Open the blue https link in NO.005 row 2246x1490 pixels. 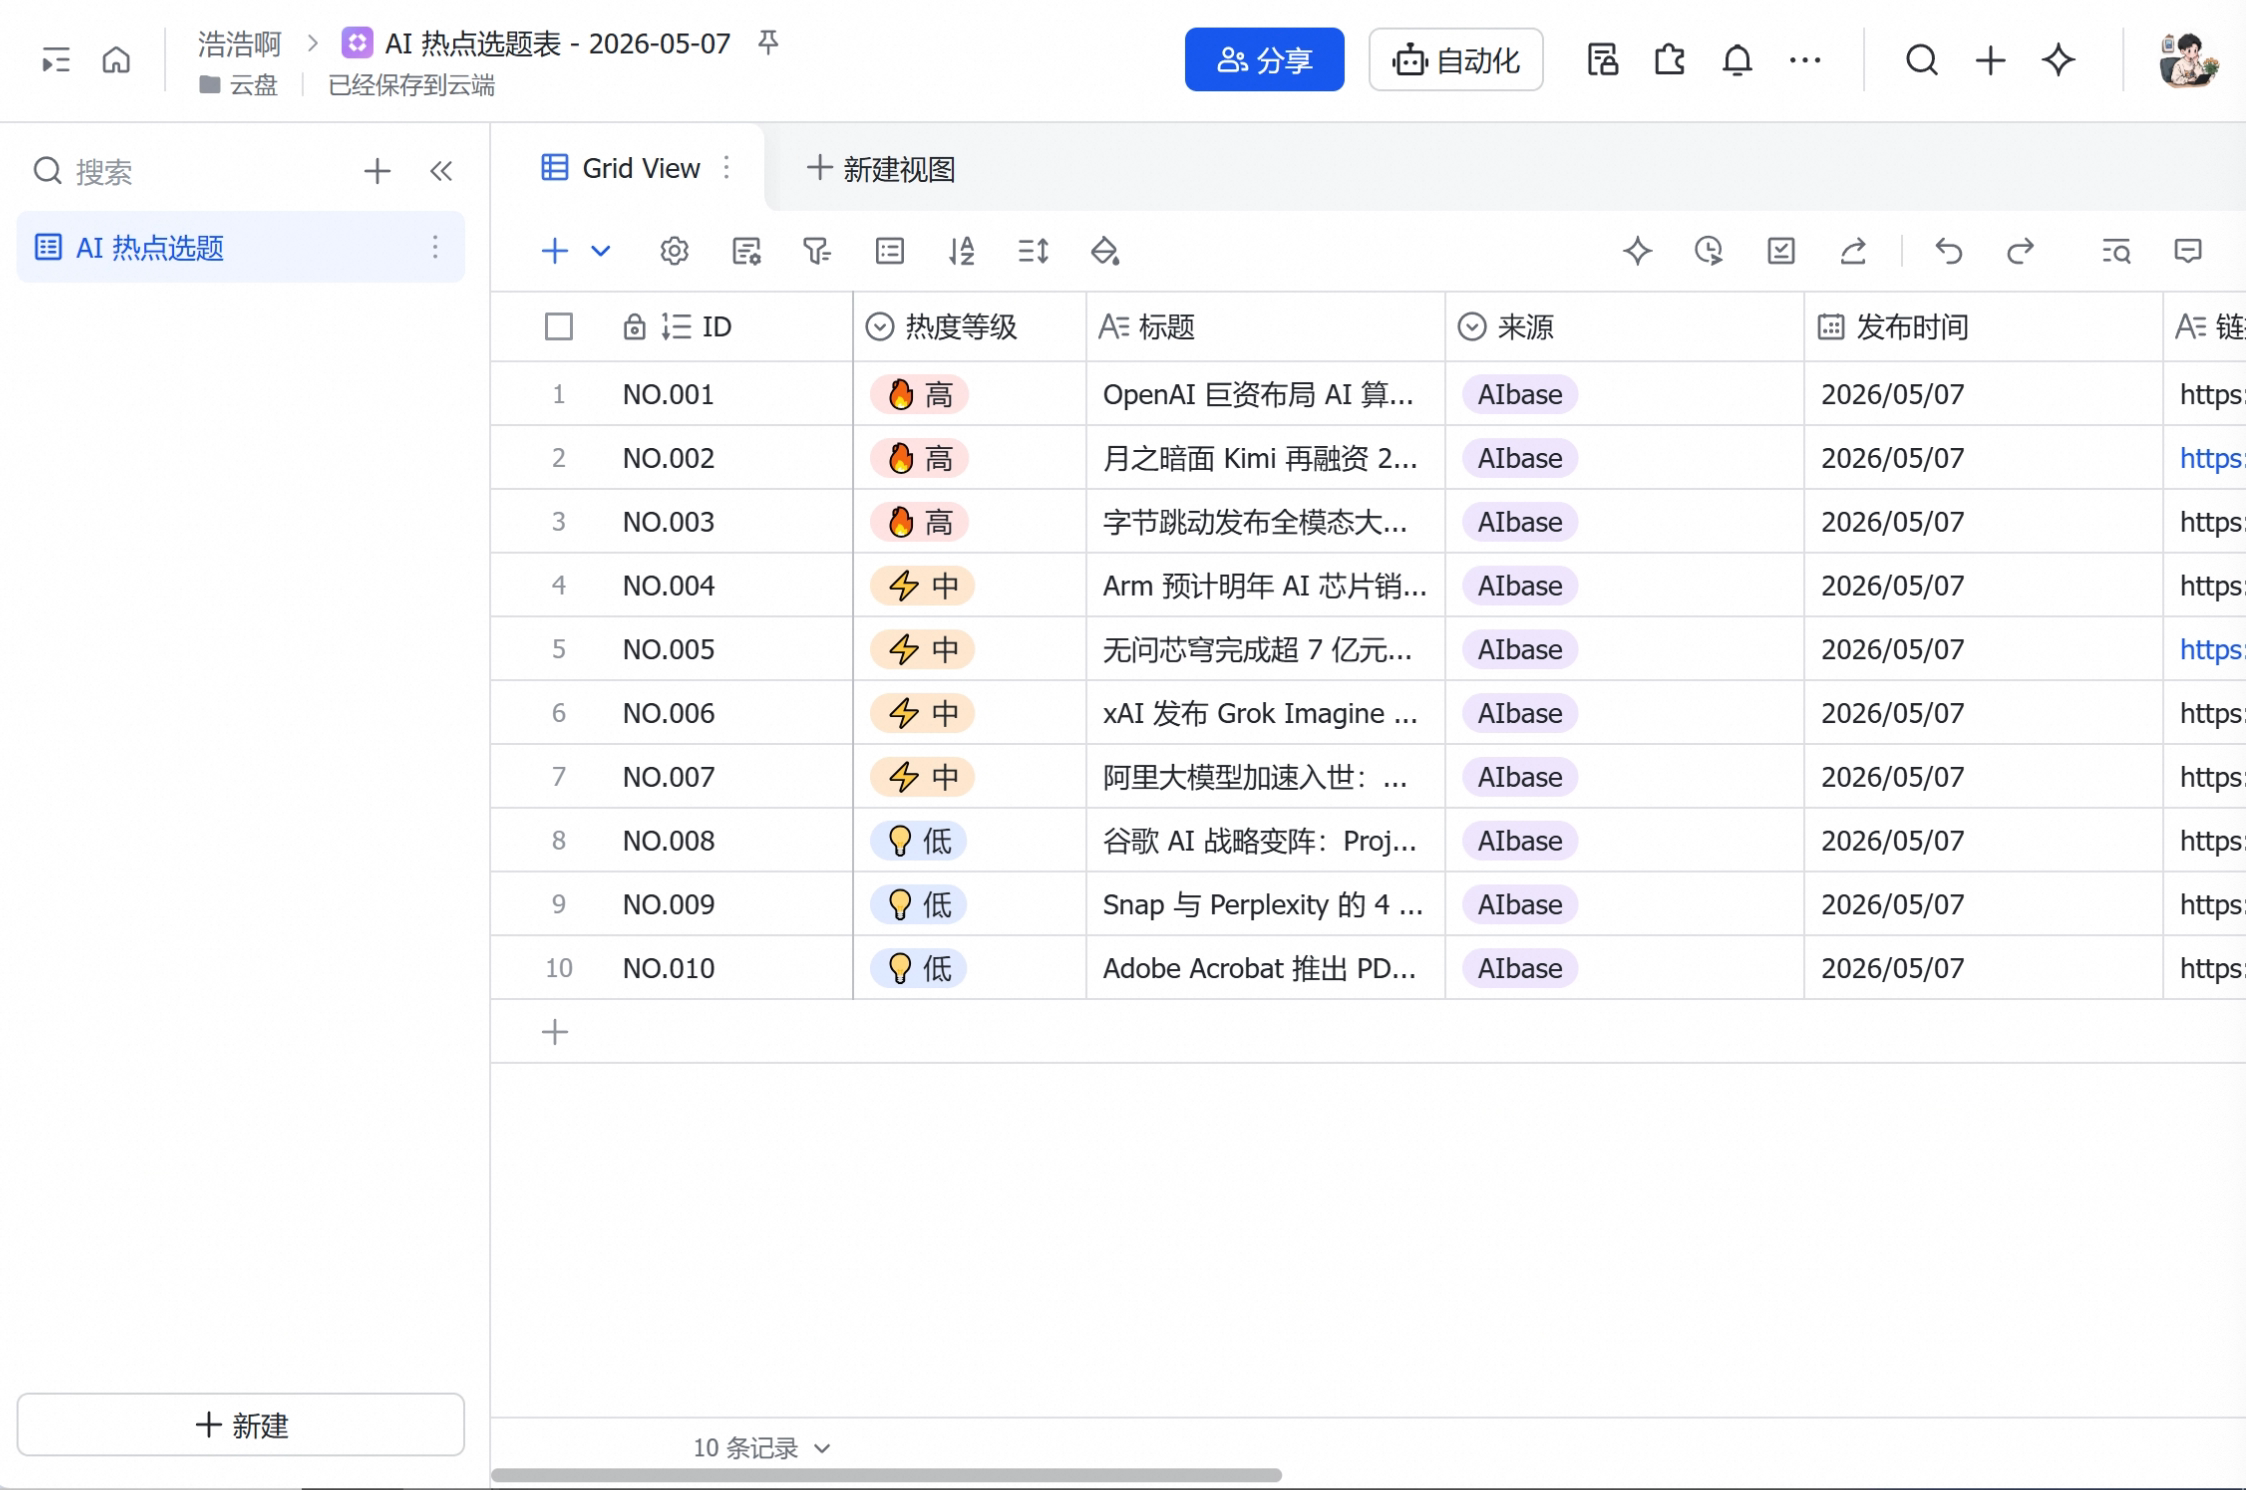coord(2212,649)
